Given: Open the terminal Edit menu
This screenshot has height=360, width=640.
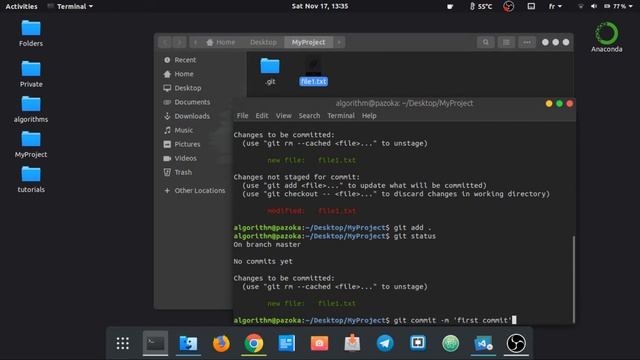Looking at the screenshot, I should tap(262, 116).
